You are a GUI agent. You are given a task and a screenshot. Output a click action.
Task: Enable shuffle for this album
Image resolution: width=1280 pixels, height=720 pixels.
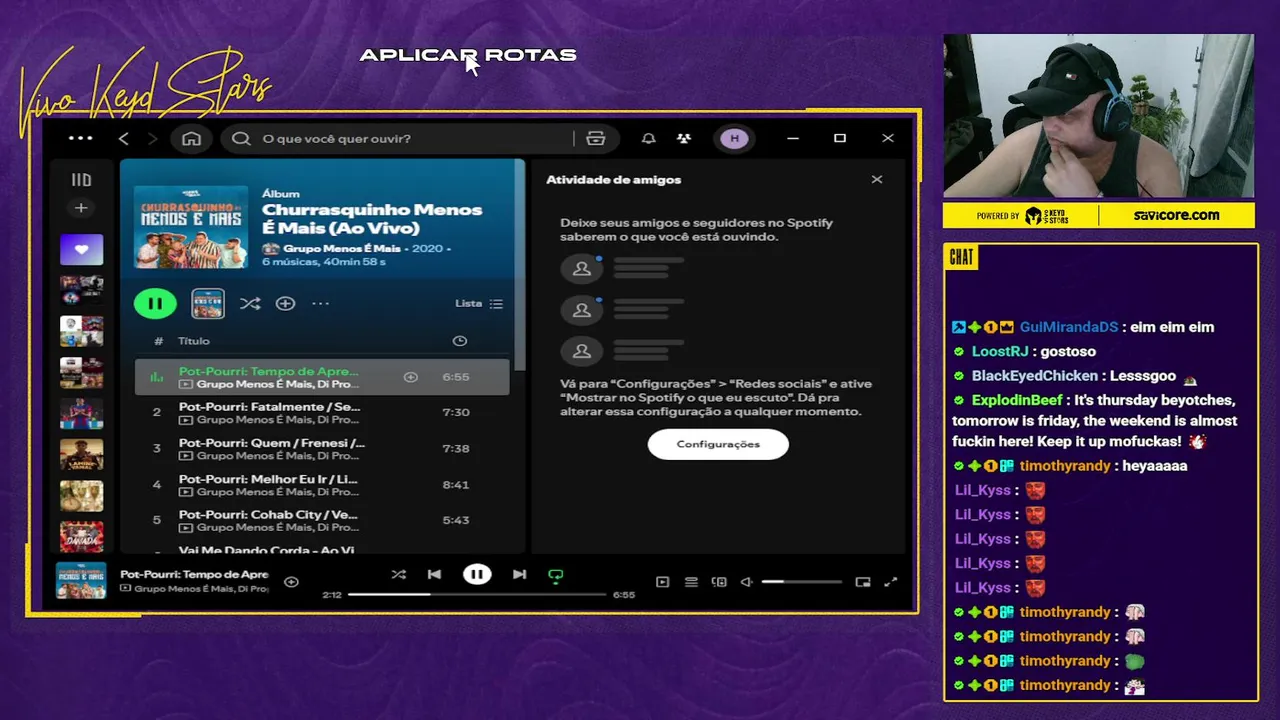click(x=250, y=303)
